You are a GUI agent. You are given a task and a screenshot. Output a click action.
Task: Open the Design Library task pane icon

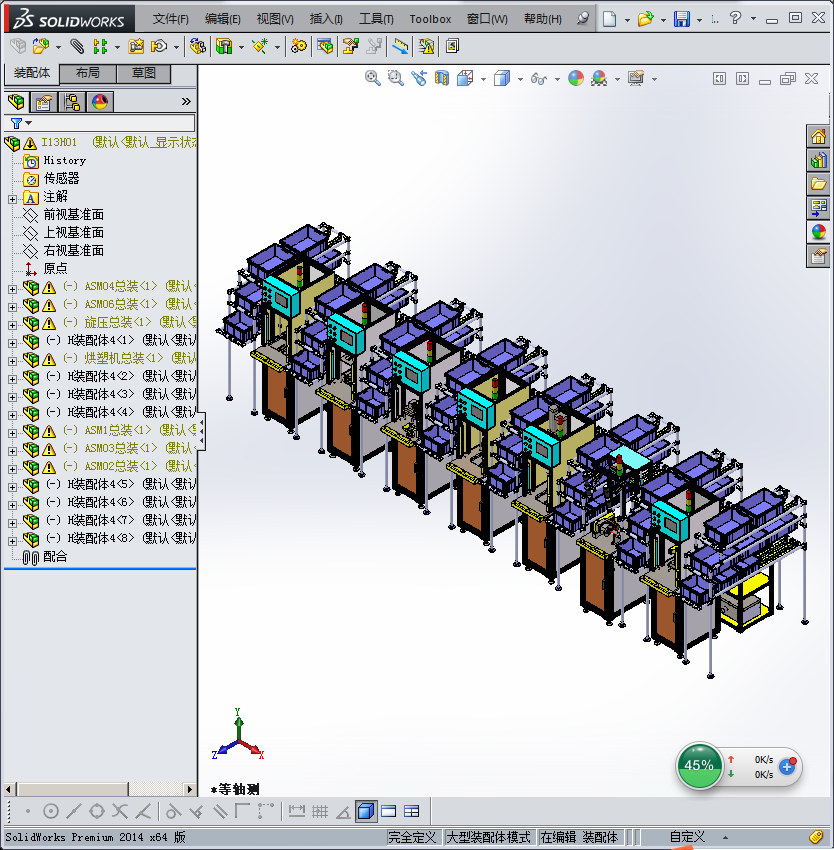pos(818,160)
